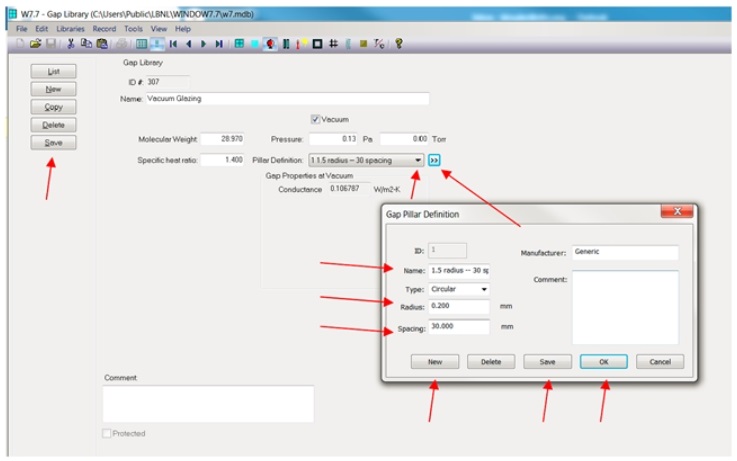Click the Paste clipboard toolbar icon
This screenshot has height=461, width=737.
[100, 44]
